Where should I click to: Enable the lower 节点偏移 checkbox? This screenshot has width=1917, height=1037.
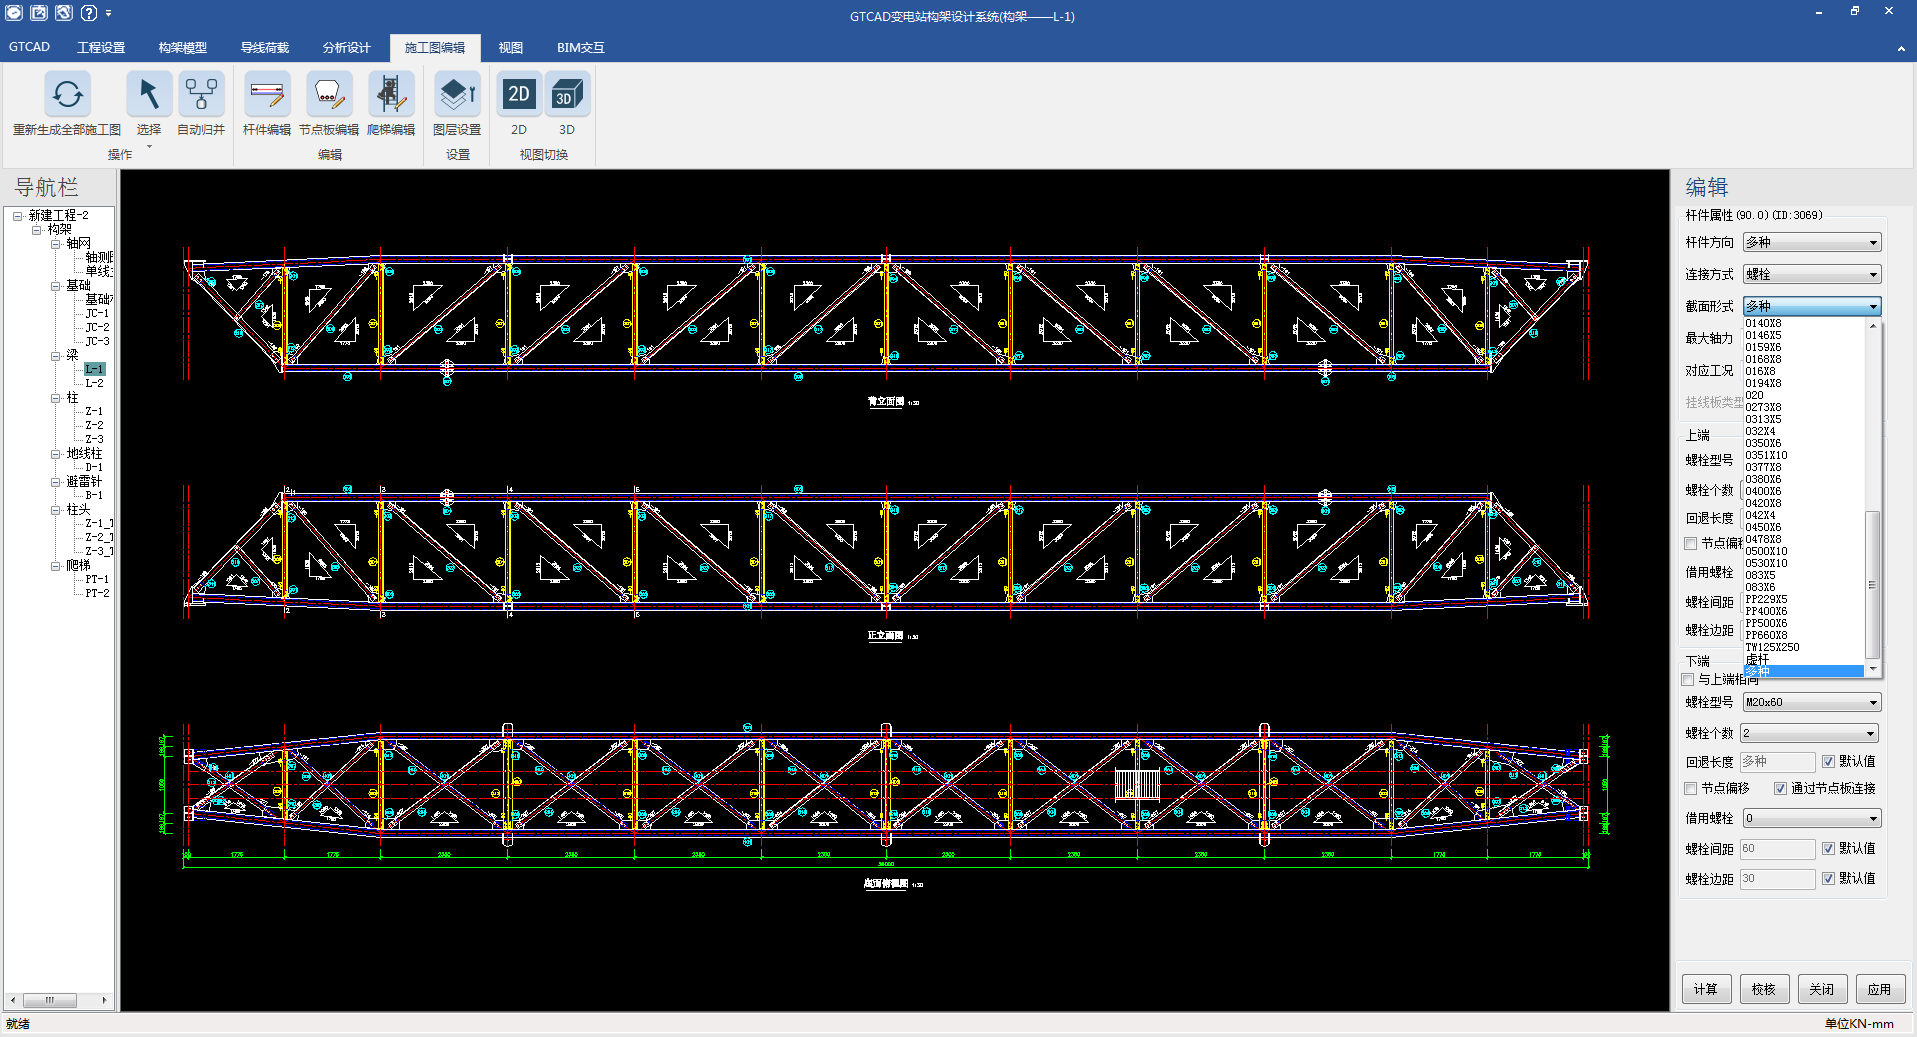coord(1691,789)
